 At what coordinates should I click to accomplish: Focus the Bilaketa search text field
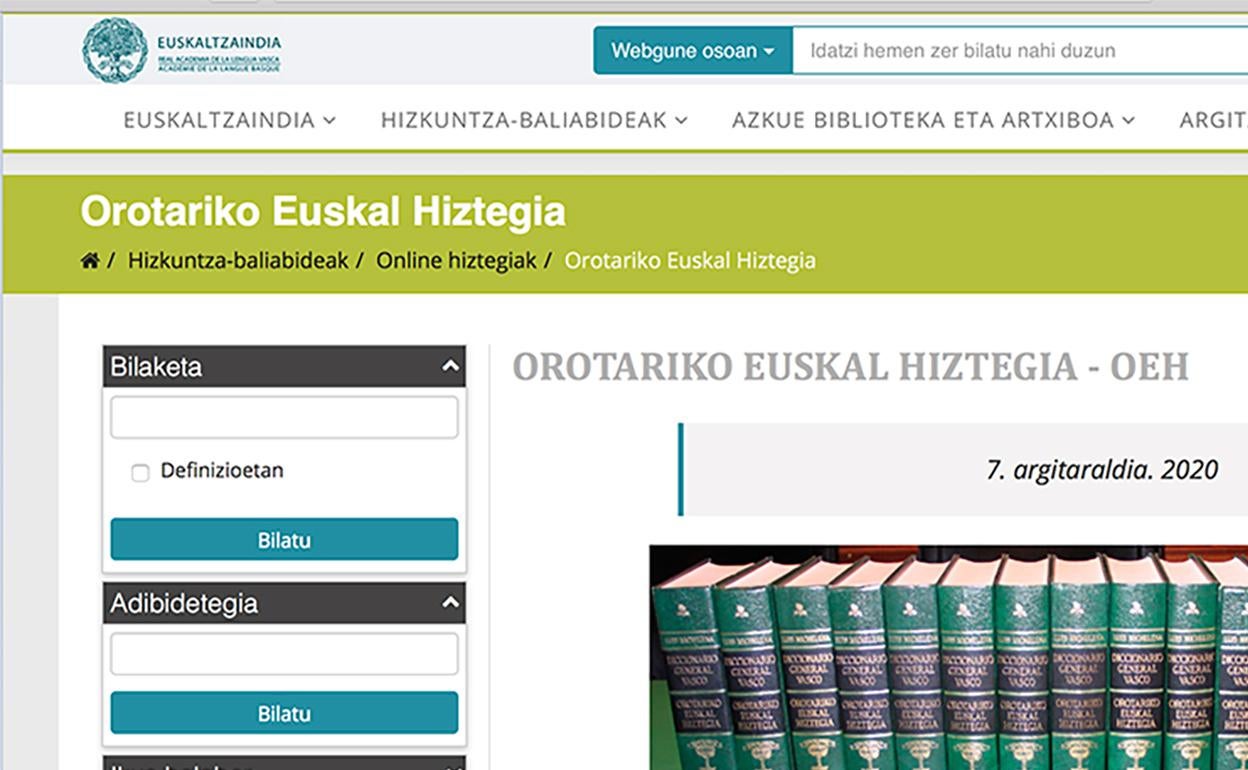(284, 418)
